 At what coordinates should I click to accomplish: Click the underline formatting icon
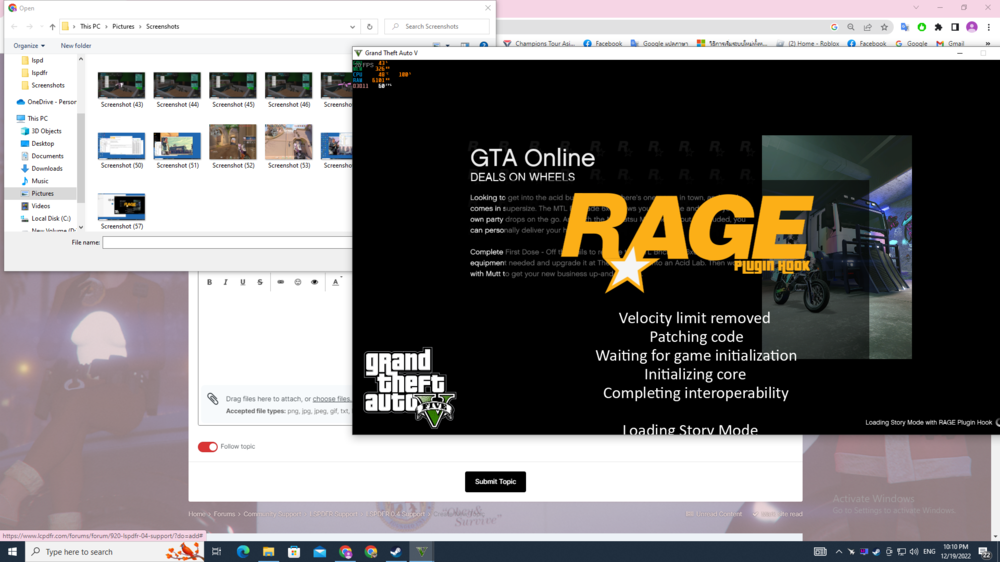(x=242, y=282)
